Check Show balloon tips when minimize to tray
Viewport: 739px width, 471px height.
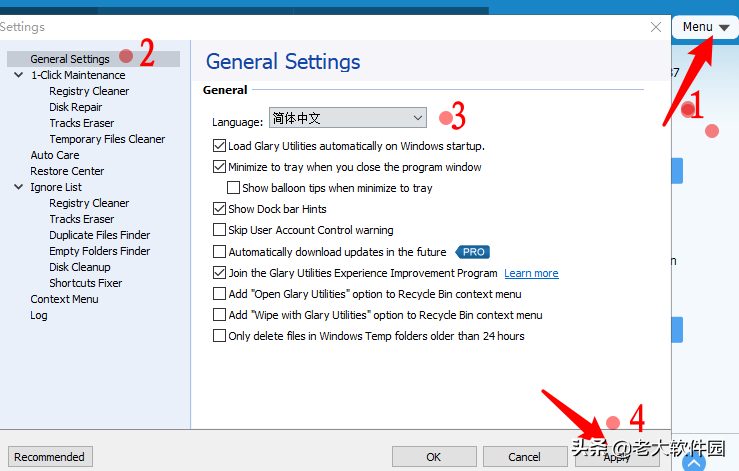click(234, 188)
